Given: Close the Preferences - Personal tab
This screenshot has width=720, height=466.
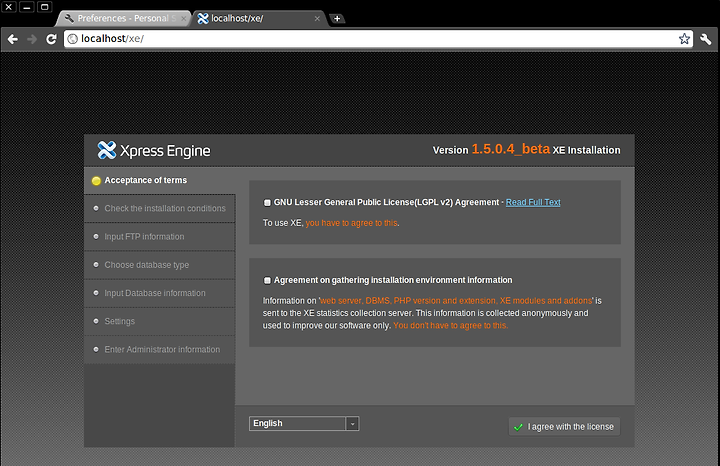Looking at the screenshot, I should (184, 18).
